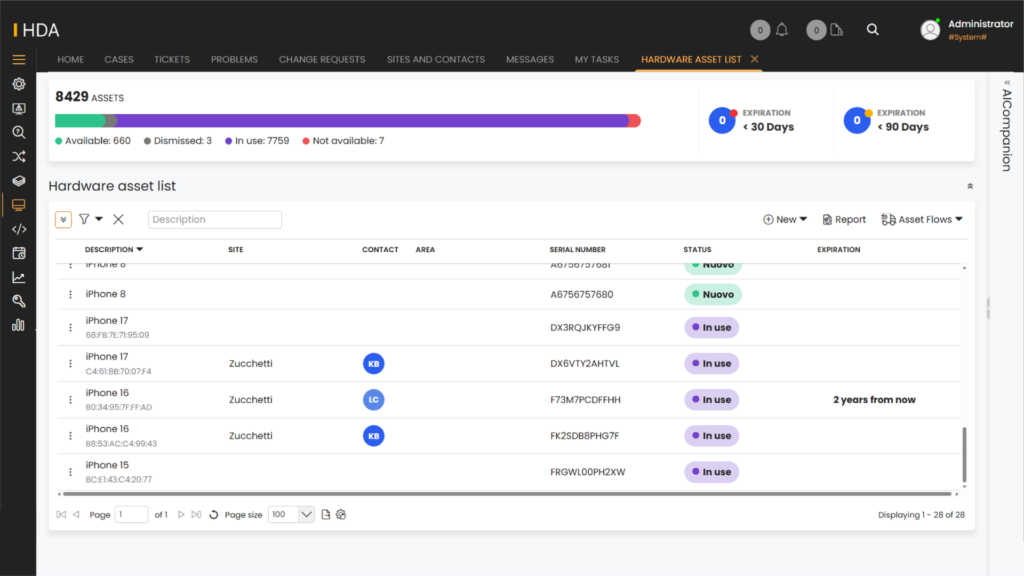The width and height of the screenshot is (1024, 576).
Task: Open the magnifier search icon in sidebar
Action: [18, 133]
